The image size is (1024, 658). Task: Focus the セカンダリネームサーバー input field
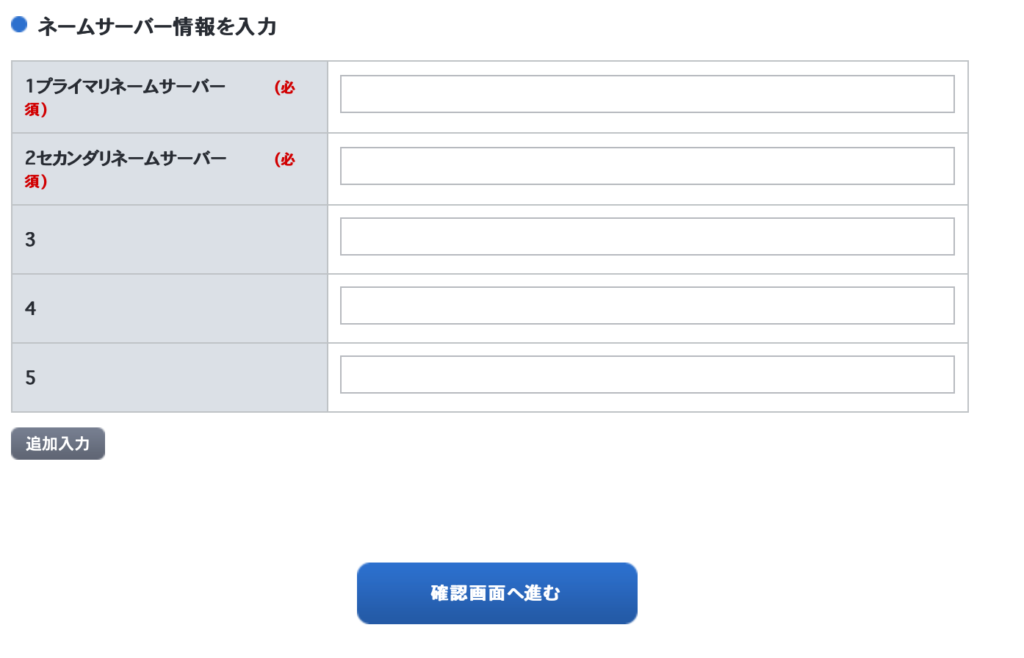point(647,166)
